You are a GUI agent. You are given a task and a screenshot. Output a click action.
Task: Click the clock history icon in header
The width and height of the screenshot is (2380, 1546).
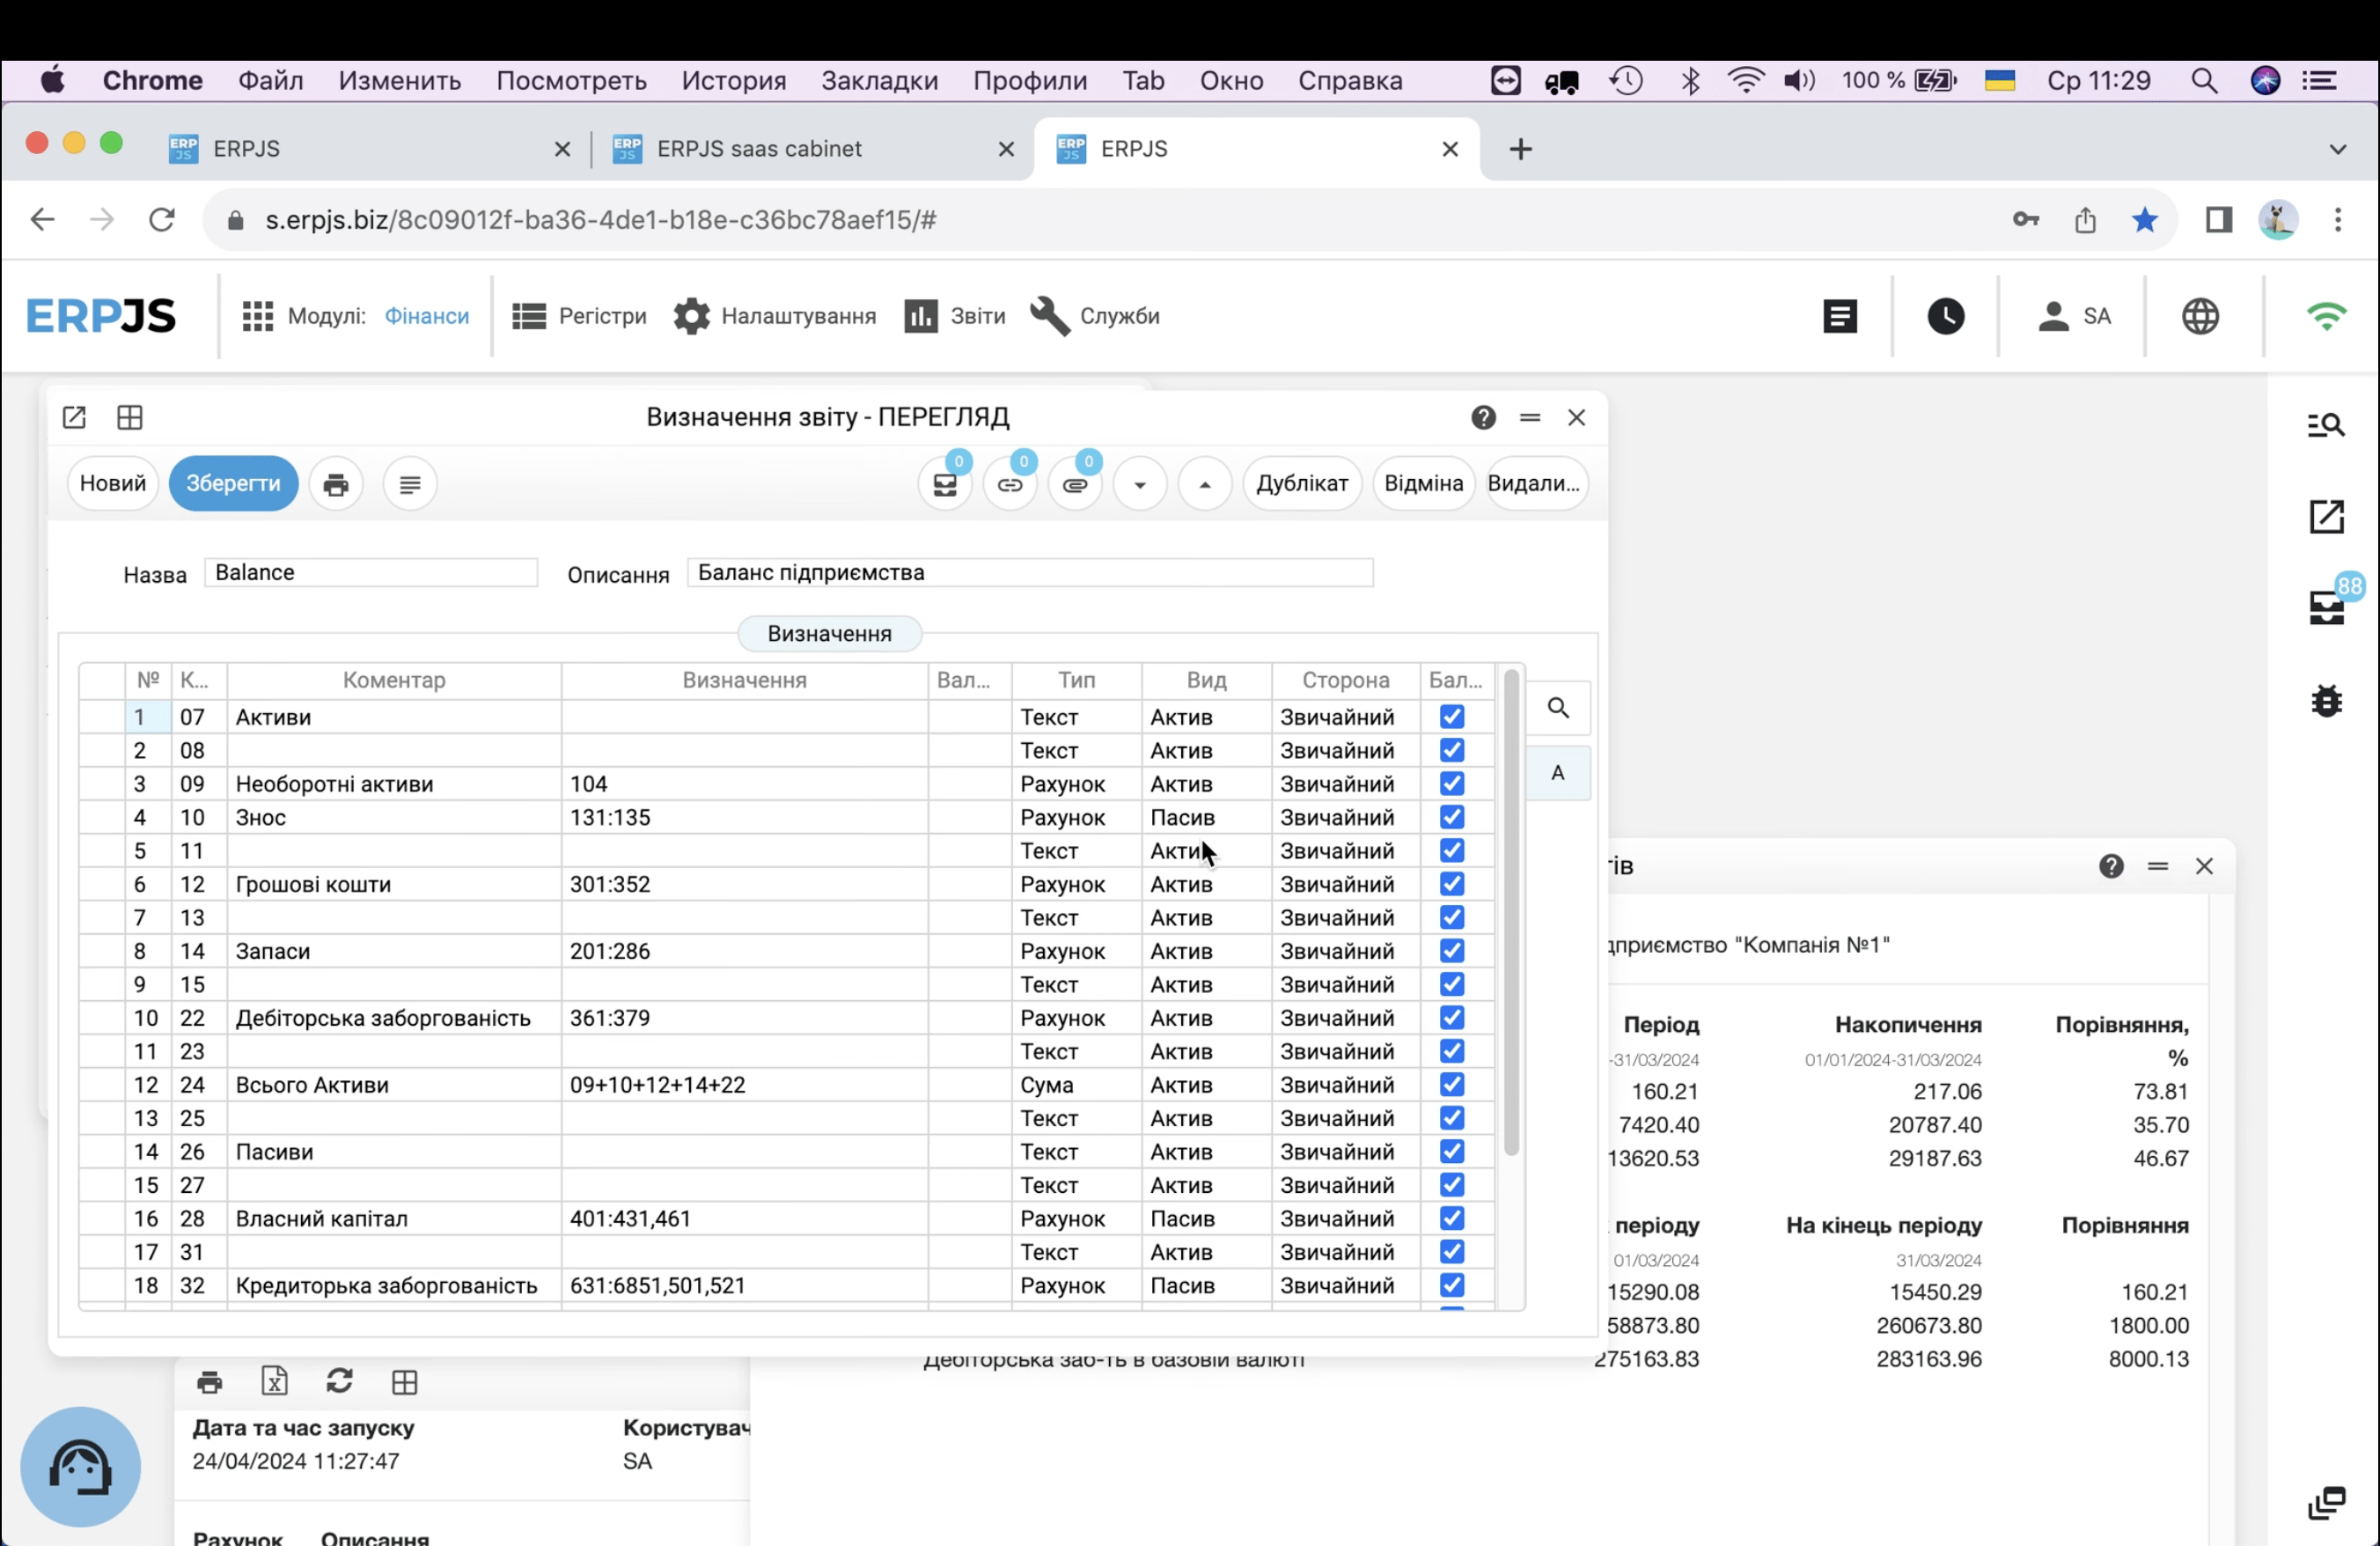point(1945,316)
